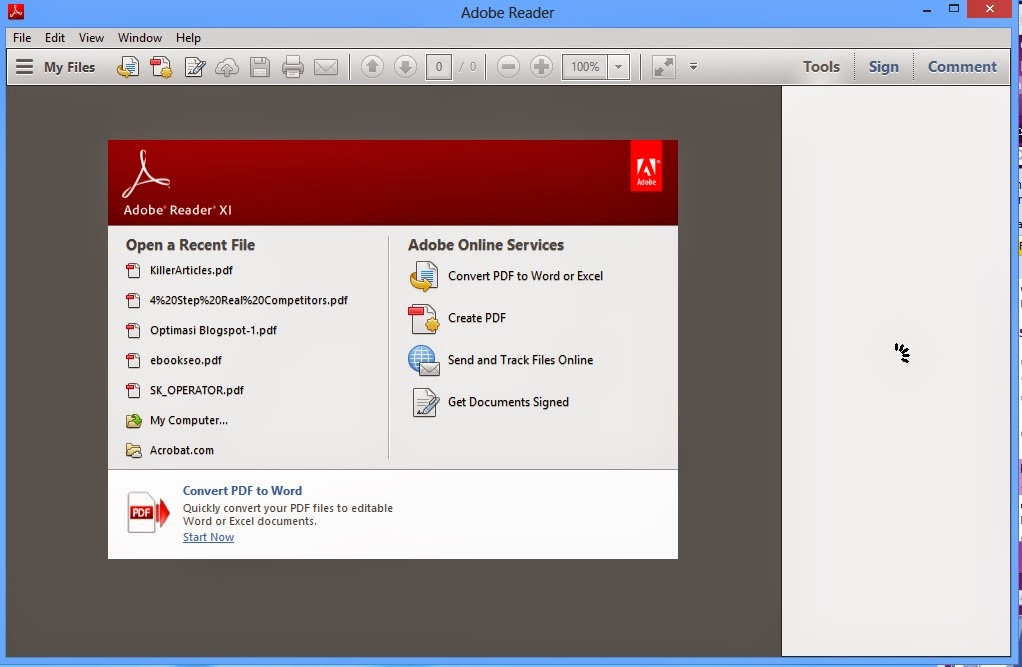Screen dimensions: 1022x667
Task: Expand the toolbar overflow chevron
Action: point(692,66)
